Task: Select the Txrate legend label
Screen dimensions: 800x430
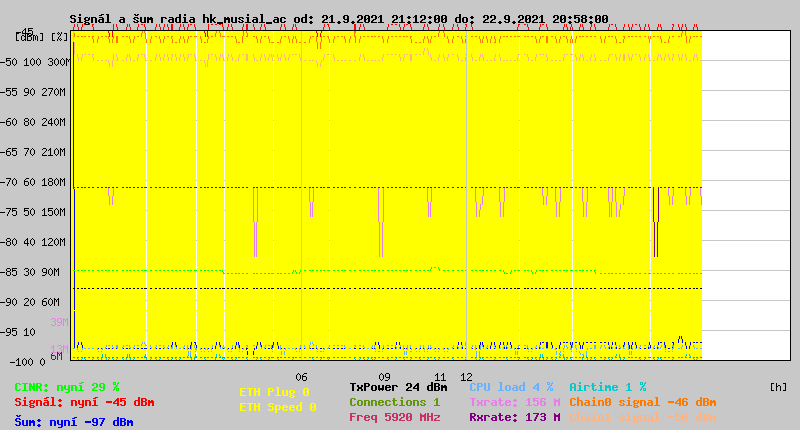Action: [x=514, y=402]
